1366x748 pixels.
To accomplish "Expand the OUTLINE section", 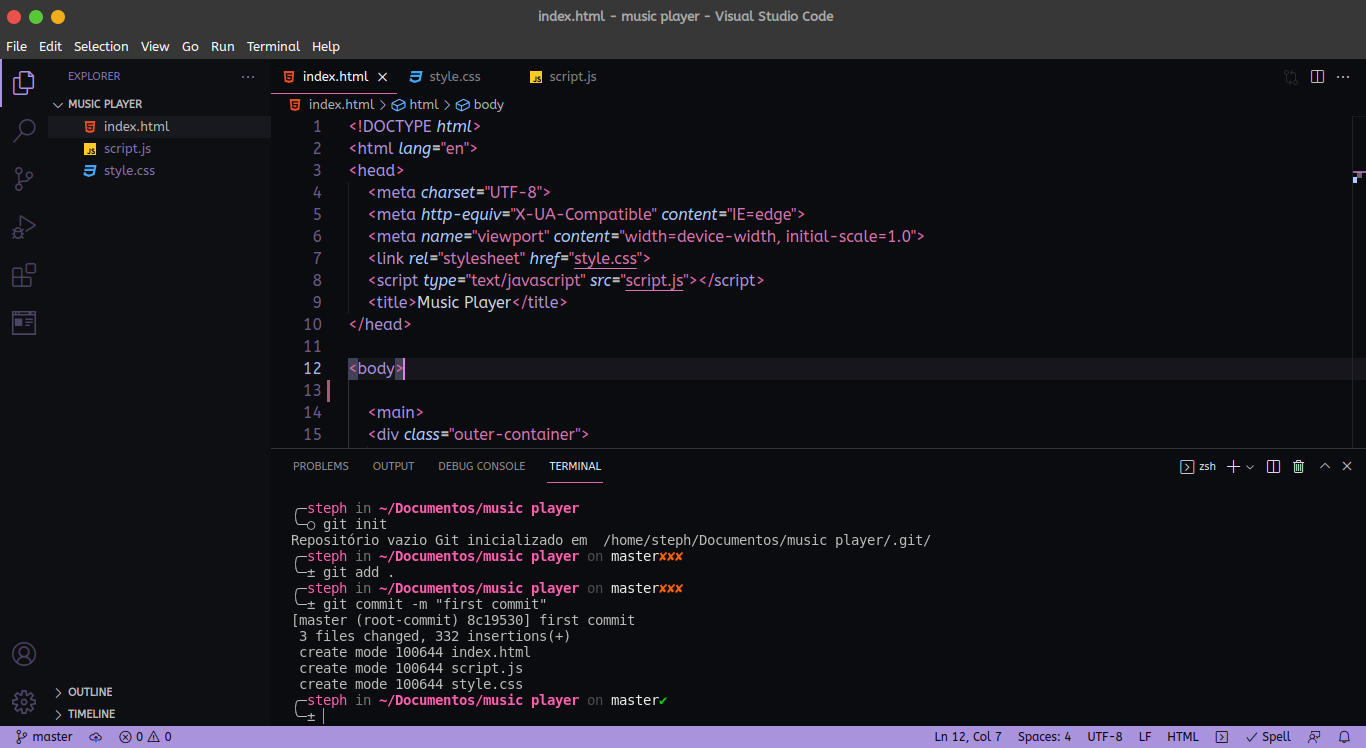I will click(160, 692).
